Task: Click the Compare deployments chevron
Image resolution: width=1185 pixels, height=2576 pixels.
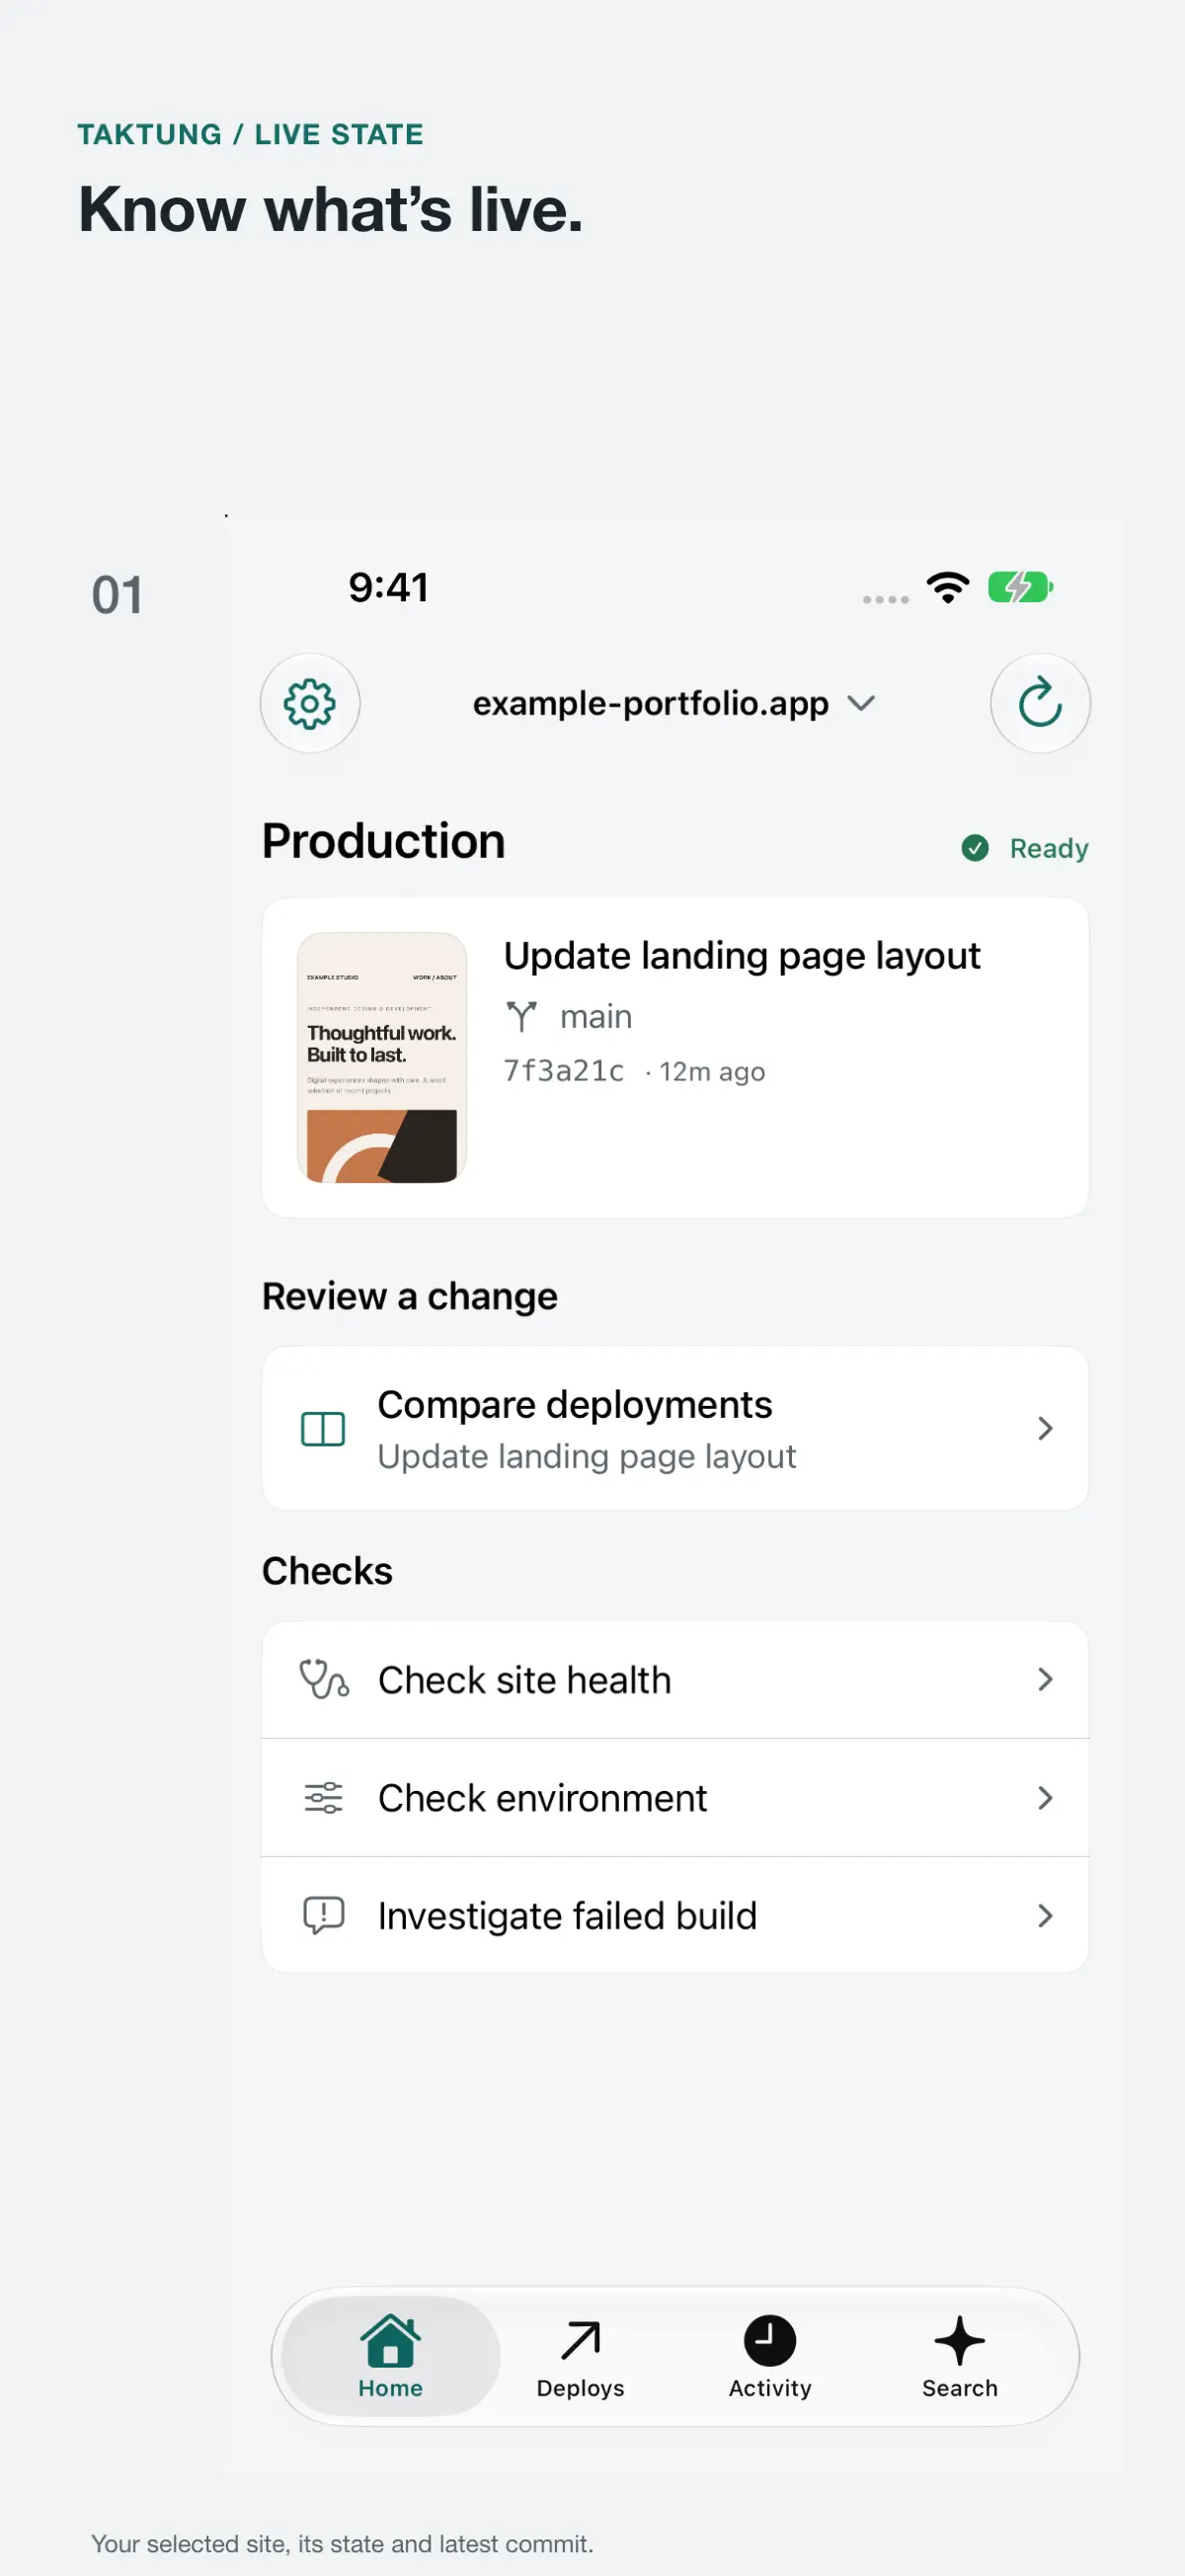Action: click(1045, 1428)
